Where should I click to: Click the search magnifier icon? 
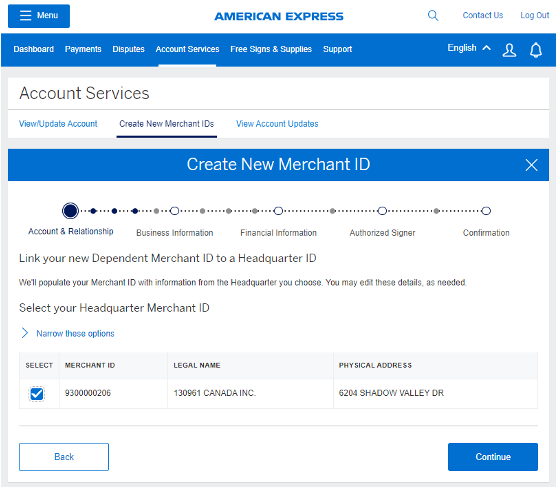click(x=433, y=16)
